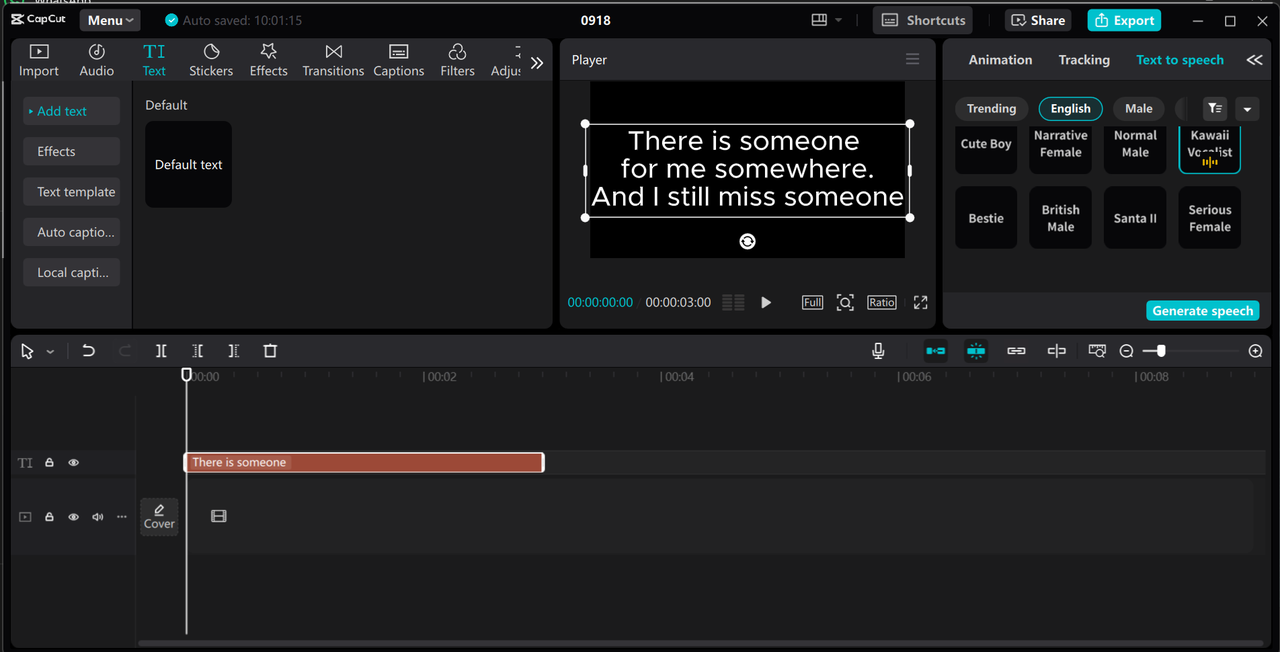
Task: Toggle main track magnet
Action: 935,351
